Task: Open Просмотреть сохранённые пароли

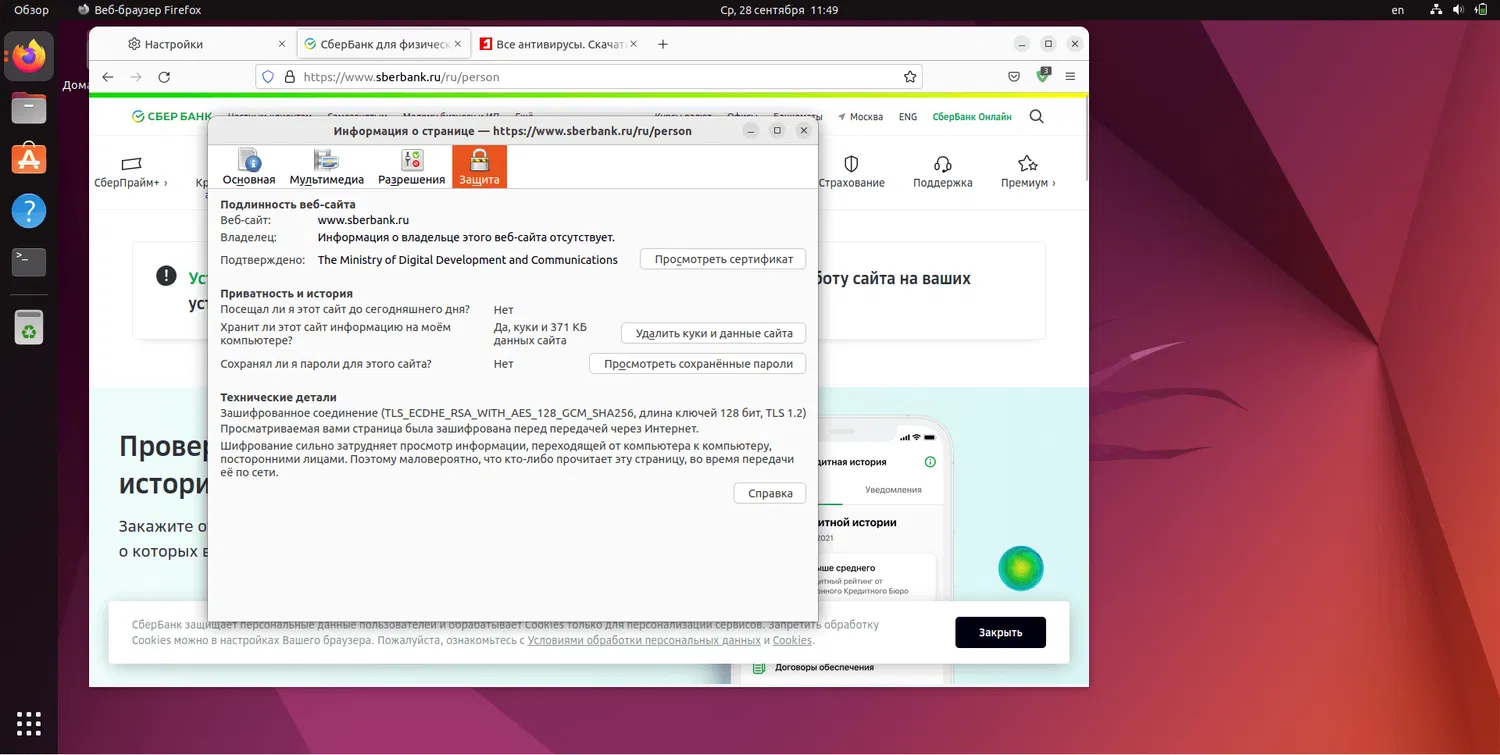Action: [698, 364]
